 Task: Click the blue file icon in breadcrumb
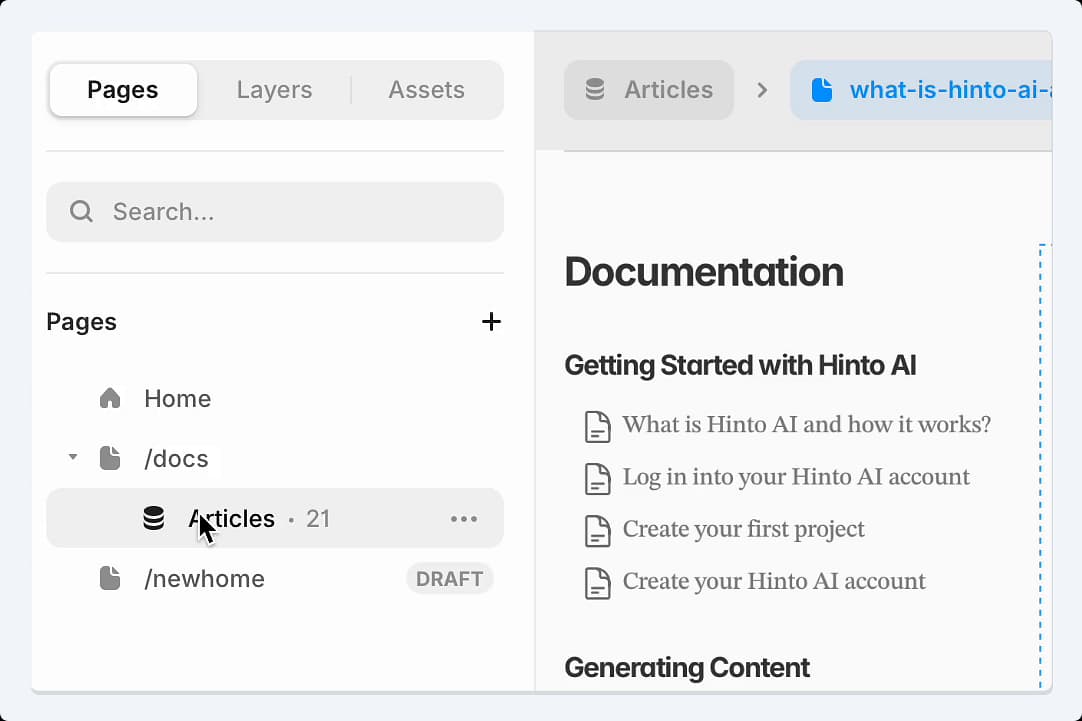coord(821,90)
